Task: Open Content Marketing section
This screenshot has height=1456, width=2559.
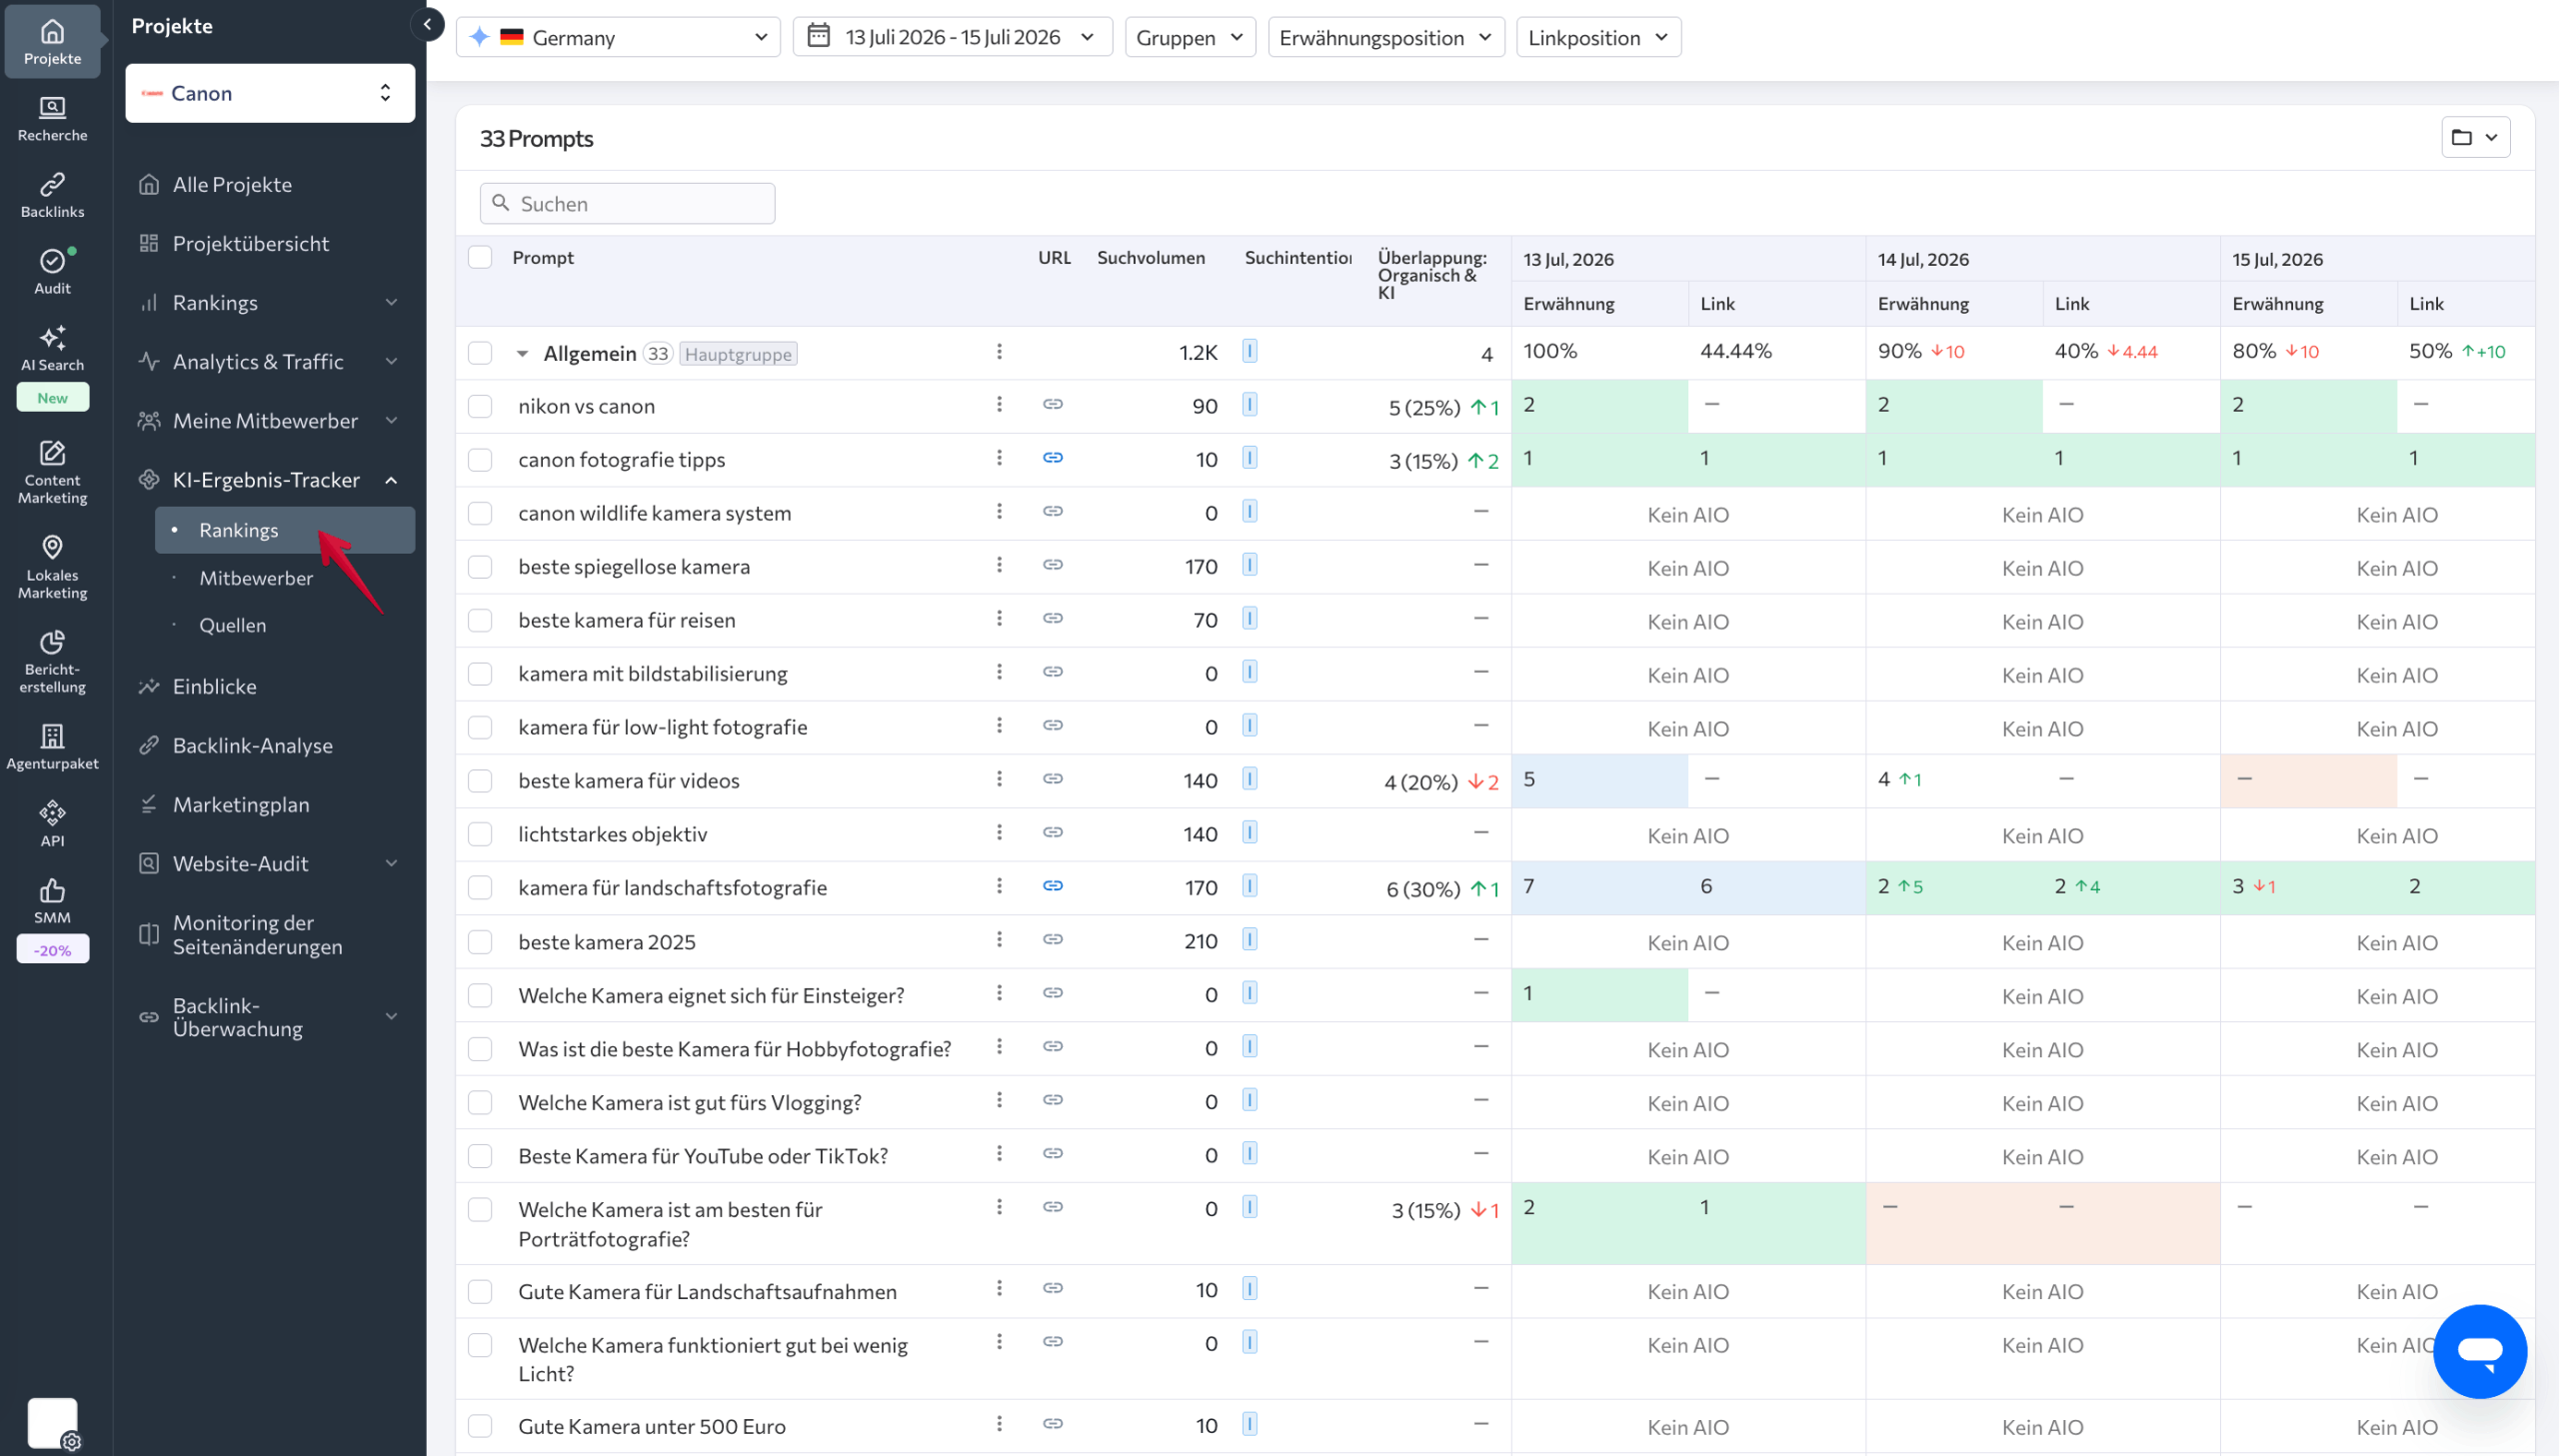Action: tap(52, 472)
